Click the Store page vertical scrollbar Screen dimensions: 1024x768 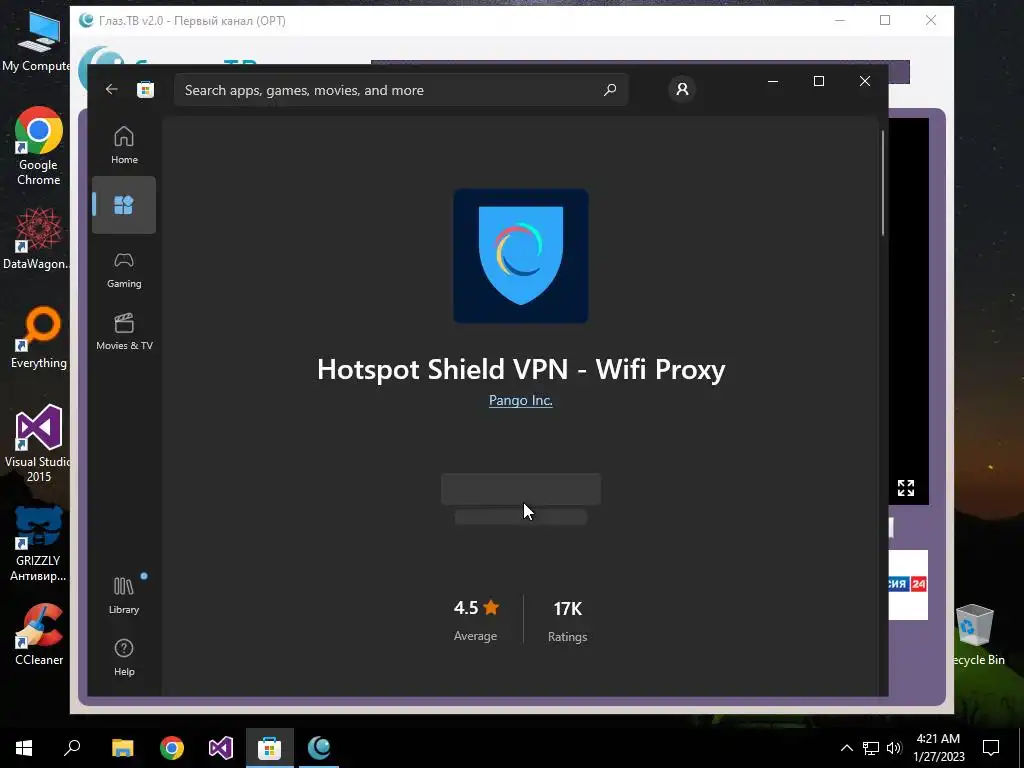883,183
